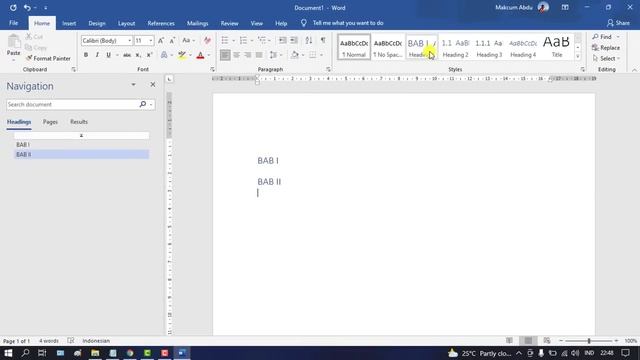
Task: Open the Select dropdown in Editing
Action: tap(606, 58)
